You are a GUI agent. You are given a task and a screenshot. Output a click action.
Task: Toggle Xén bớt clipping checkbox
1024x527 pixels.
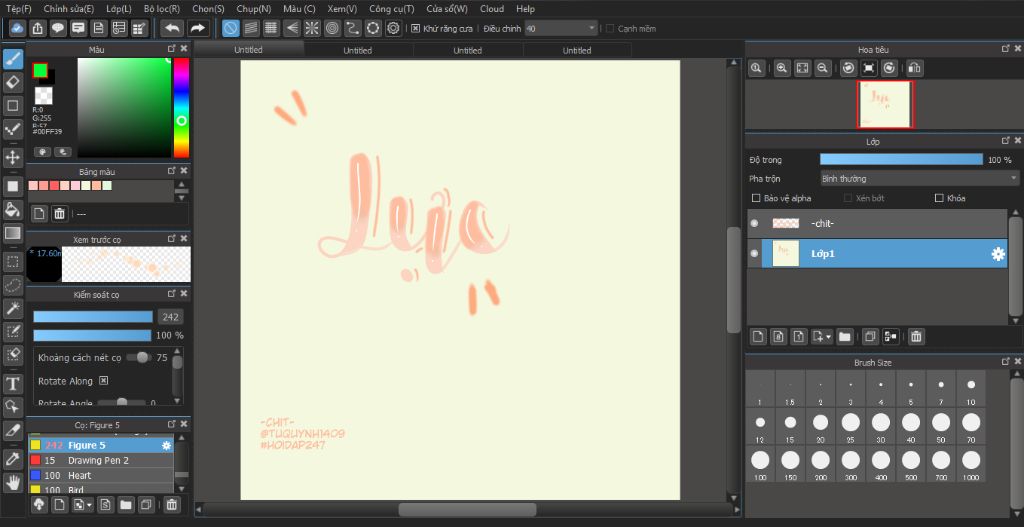(x=848, y=198)
